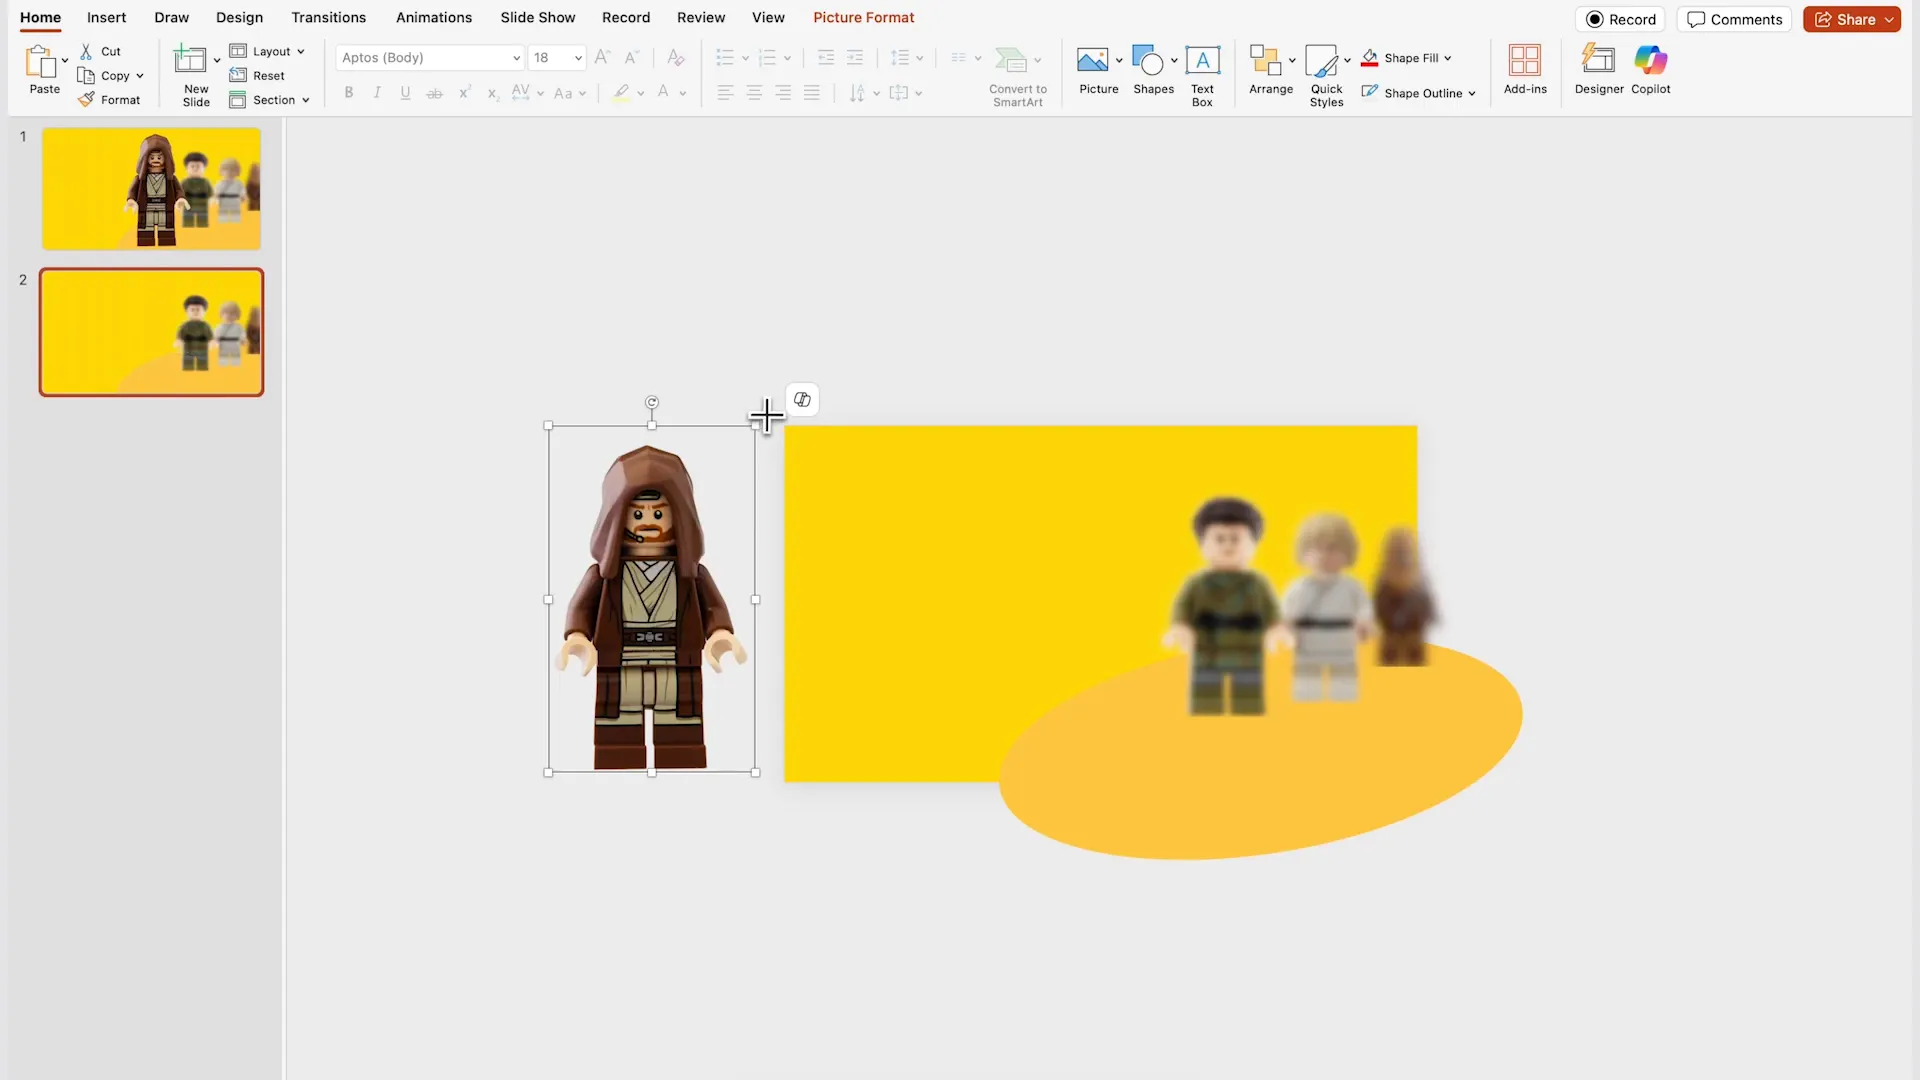1920x1080 pixels.
Task: Open the Section dropdown
Action: tap(269, 100)
